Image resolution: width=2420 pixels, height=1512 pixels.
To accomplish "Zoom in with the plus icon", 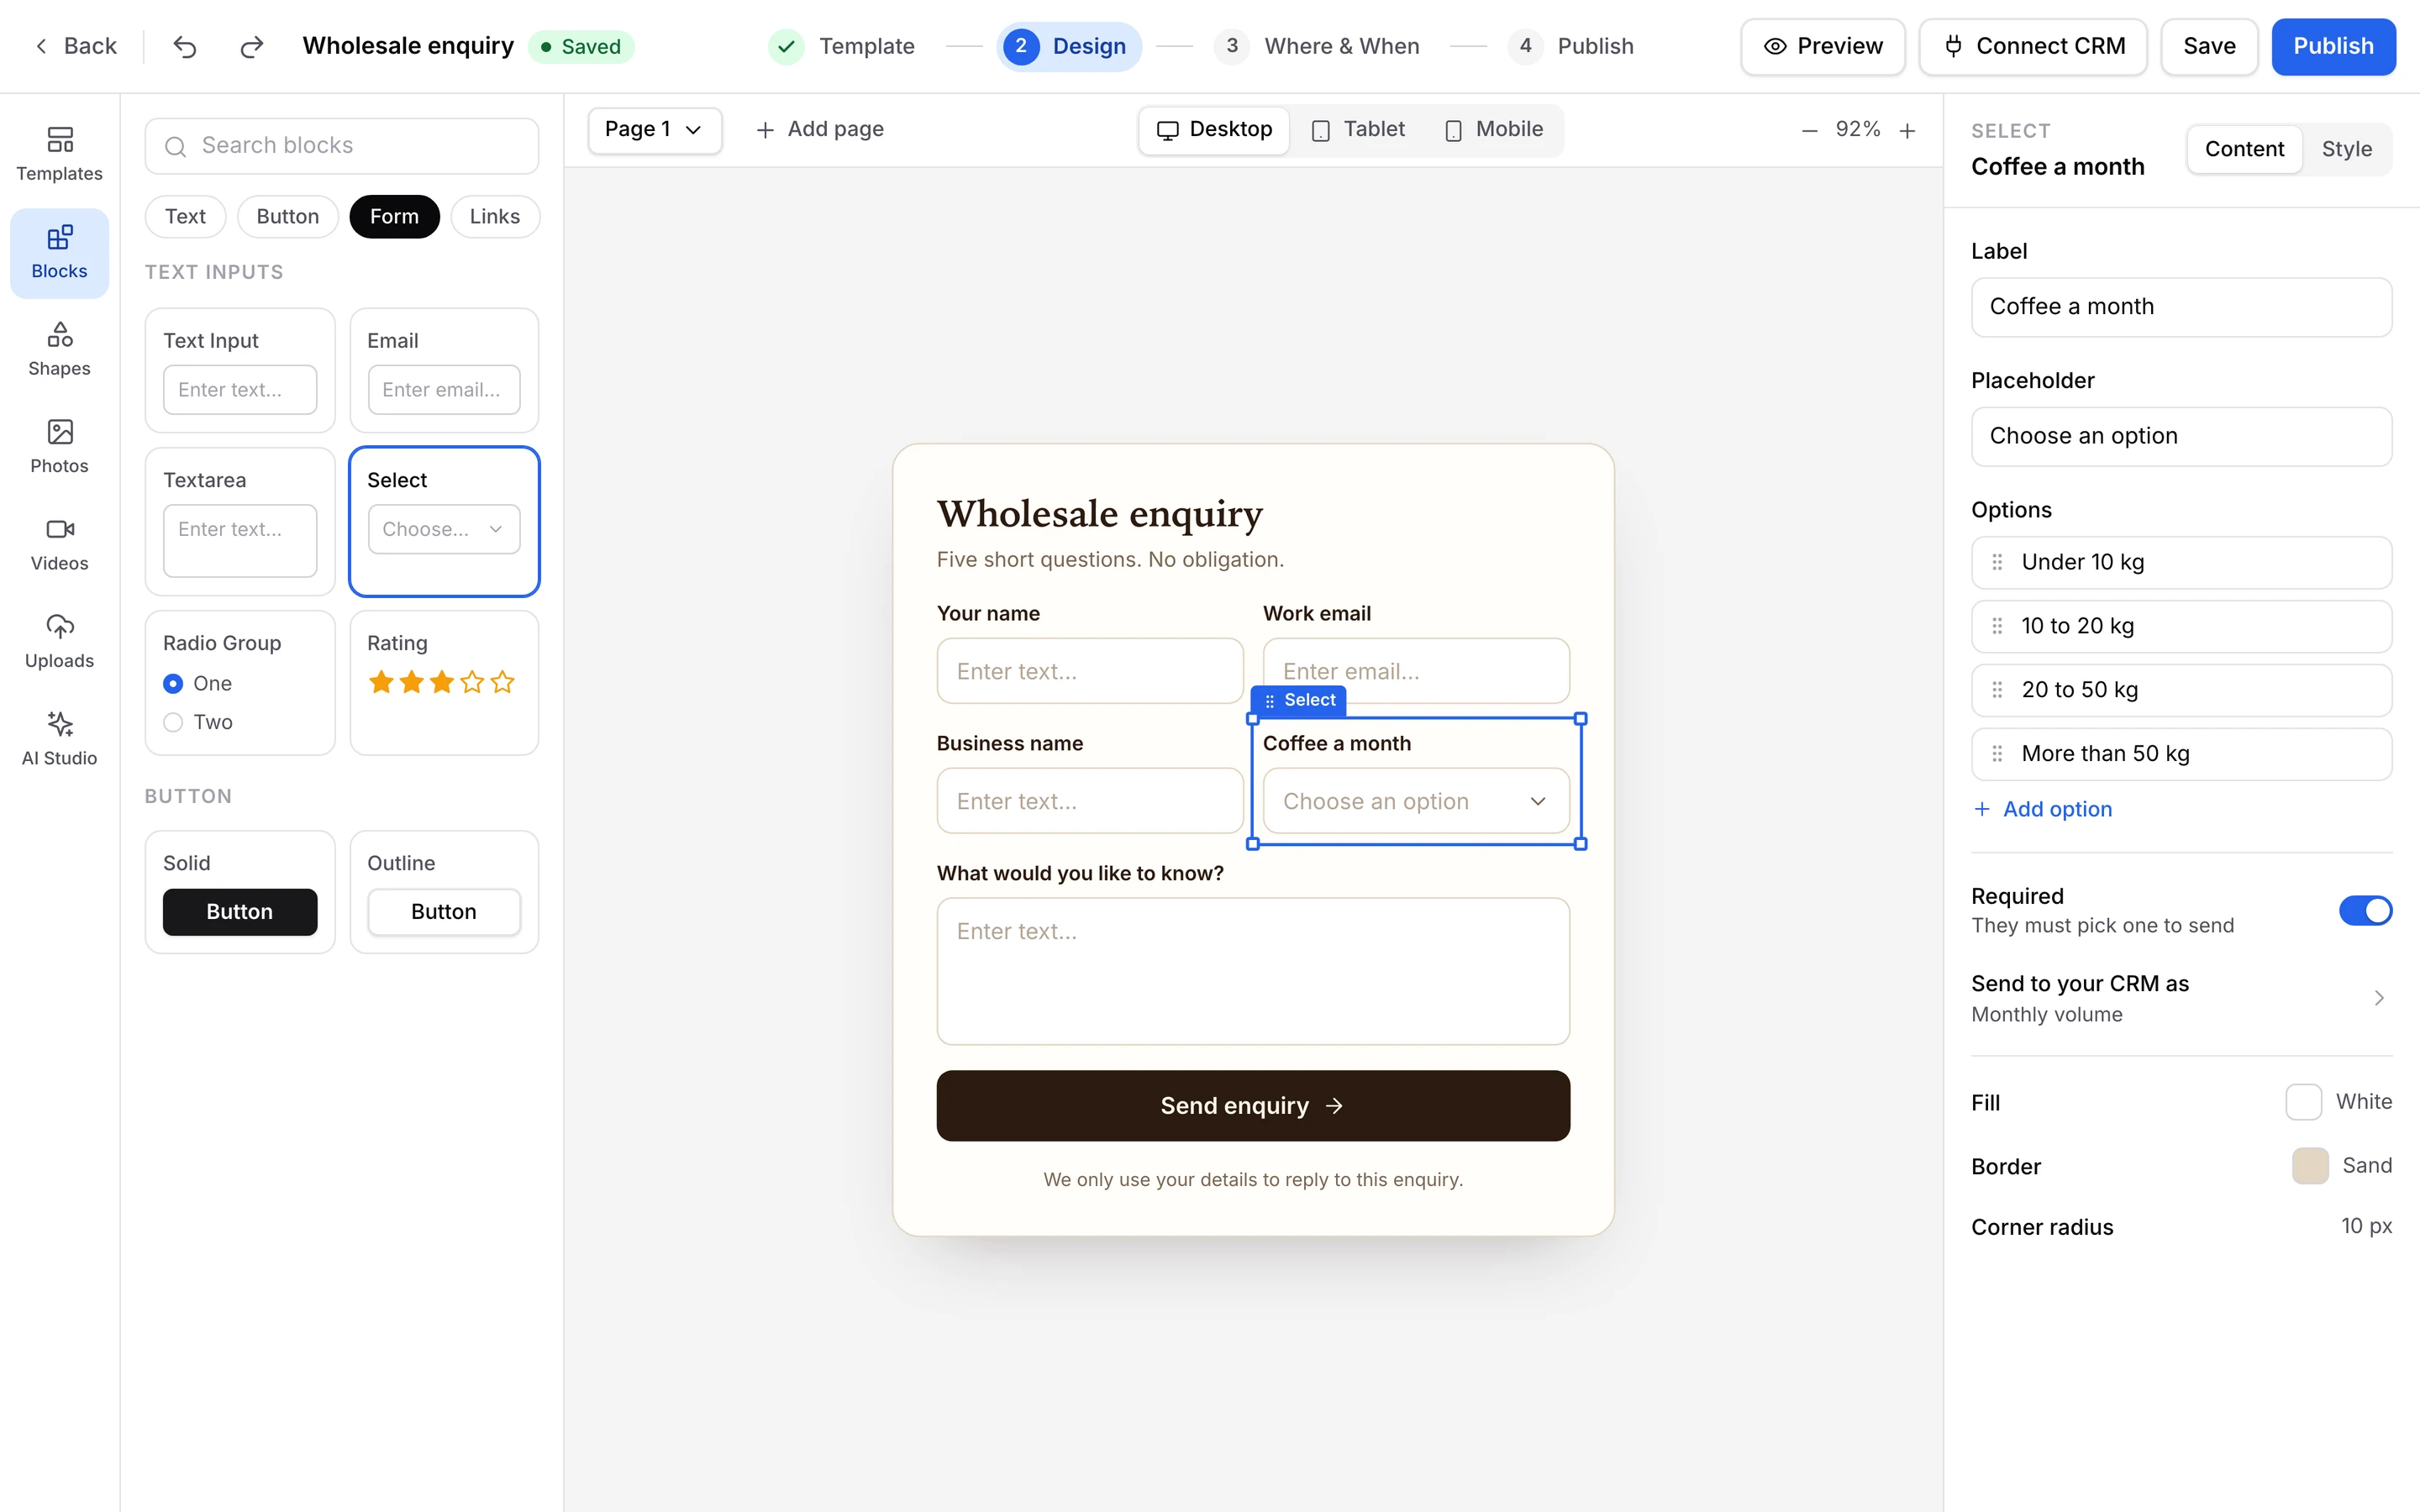I will pyautogui.click(x=1907, y=130).
